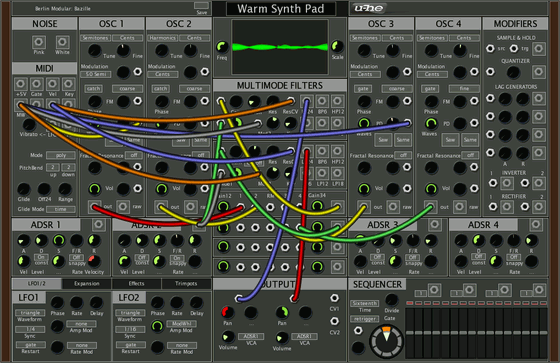Click the Quantizer input socket
560x363 pixels.
490,72
